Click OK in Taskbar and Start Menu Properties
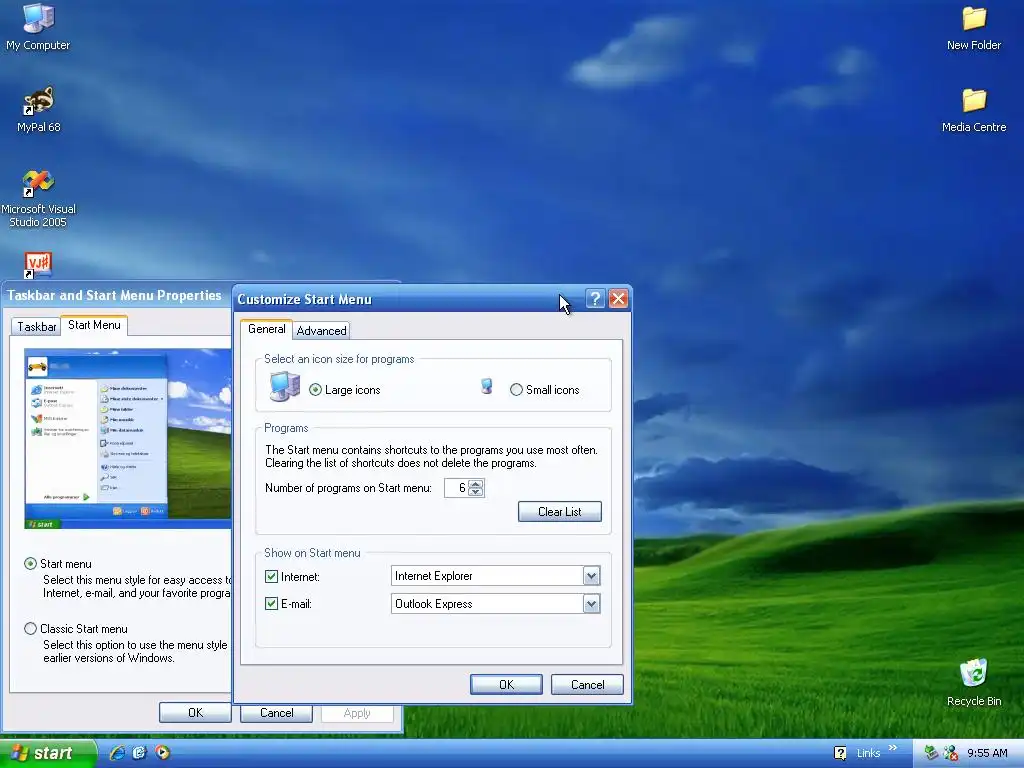 click(195, 712)
